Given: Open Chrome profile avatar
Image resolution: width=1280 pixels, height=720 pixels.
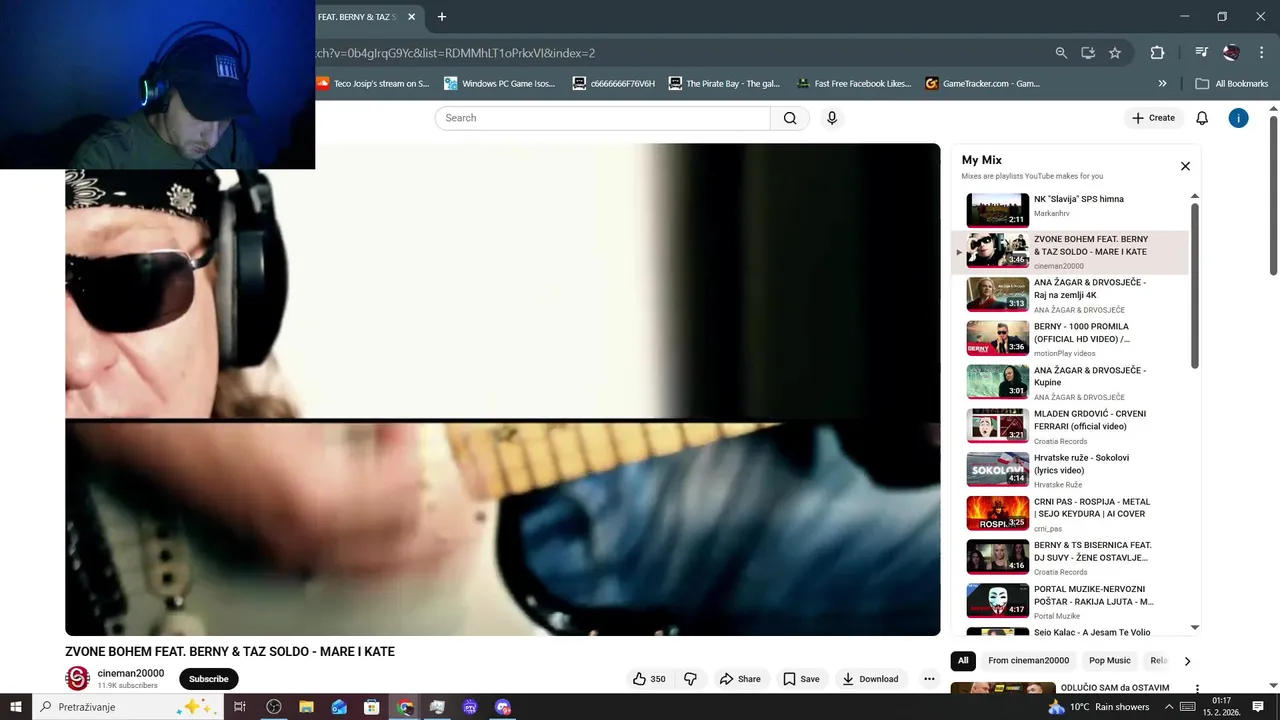Looking at the screenshot, I should (1231, 53).
